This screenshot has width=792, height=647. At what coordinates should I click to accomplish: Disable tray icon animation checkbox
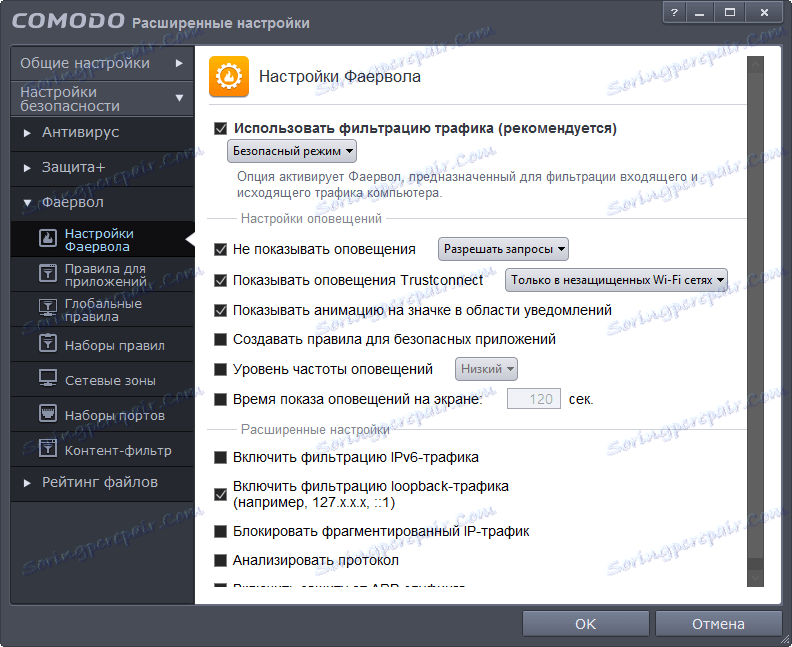tap(220, 310)
